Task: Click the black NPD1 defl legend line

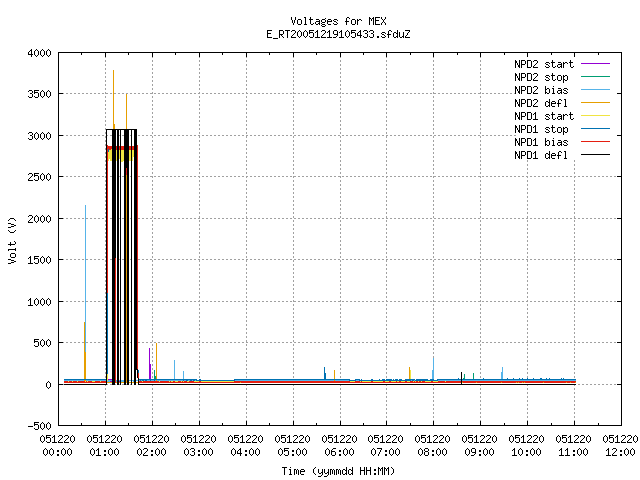Action: click(x=596, y=155)
